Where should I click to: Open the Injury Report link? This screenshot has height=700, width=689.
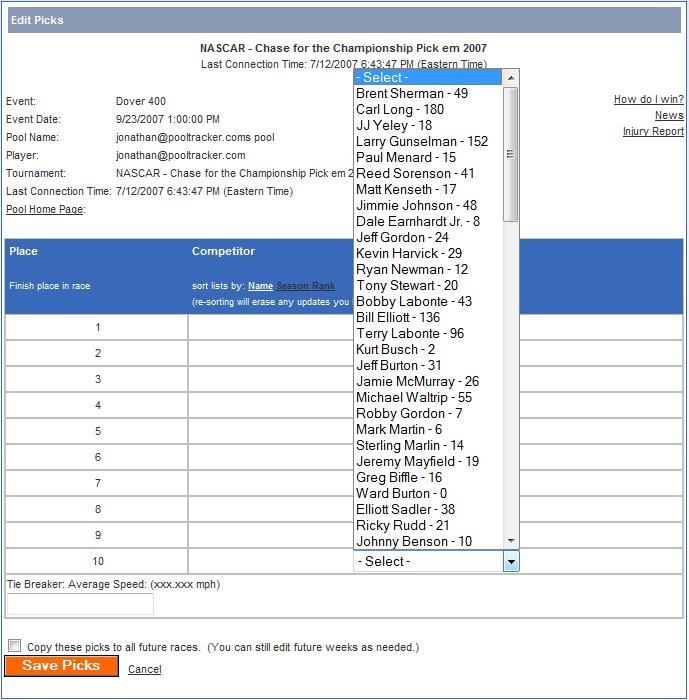click(x=653, y=131)
